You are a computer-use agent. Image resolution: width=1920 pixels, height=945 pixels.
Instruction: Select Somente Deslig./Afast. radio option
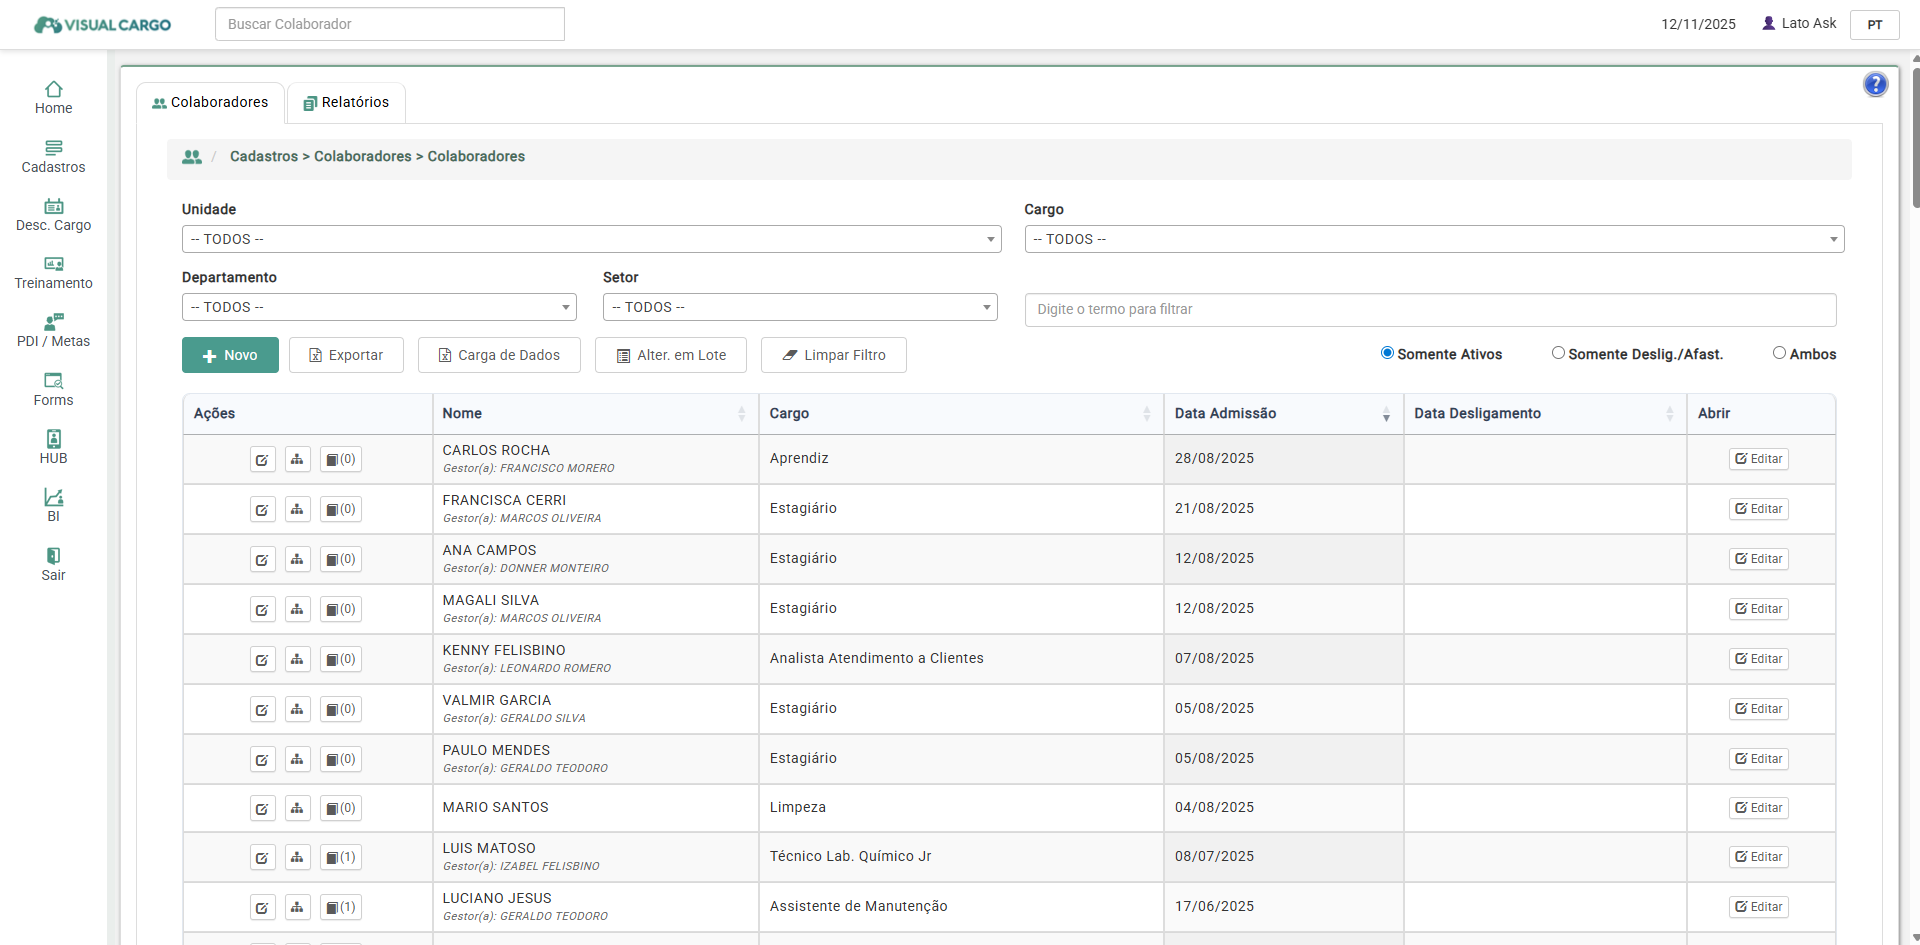click(1558, 353)
